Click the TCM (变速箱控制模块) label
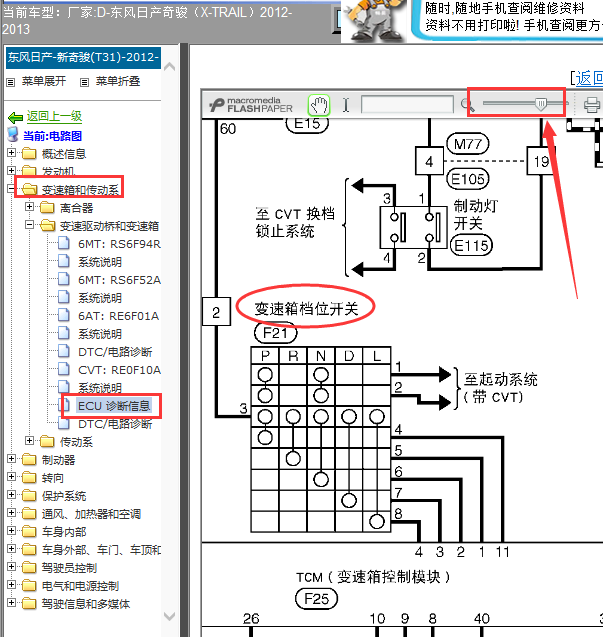This screenshot has height=637, width=603. point(373,577)
